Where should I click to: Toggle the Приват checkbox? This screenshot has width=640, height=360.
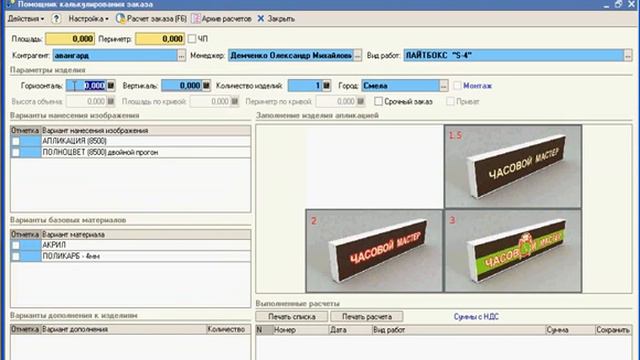click(450, 101)
